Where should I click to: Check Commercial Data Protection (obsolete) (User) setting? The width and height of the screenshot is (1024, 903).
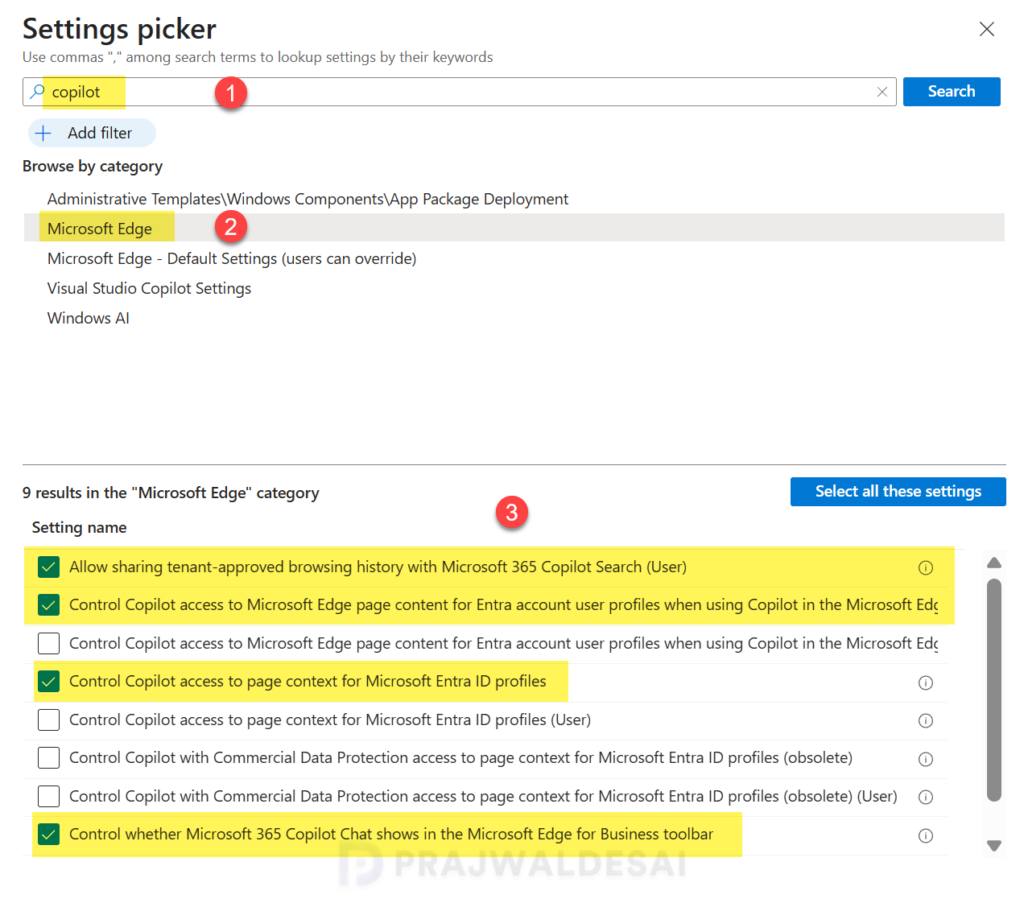48,796
